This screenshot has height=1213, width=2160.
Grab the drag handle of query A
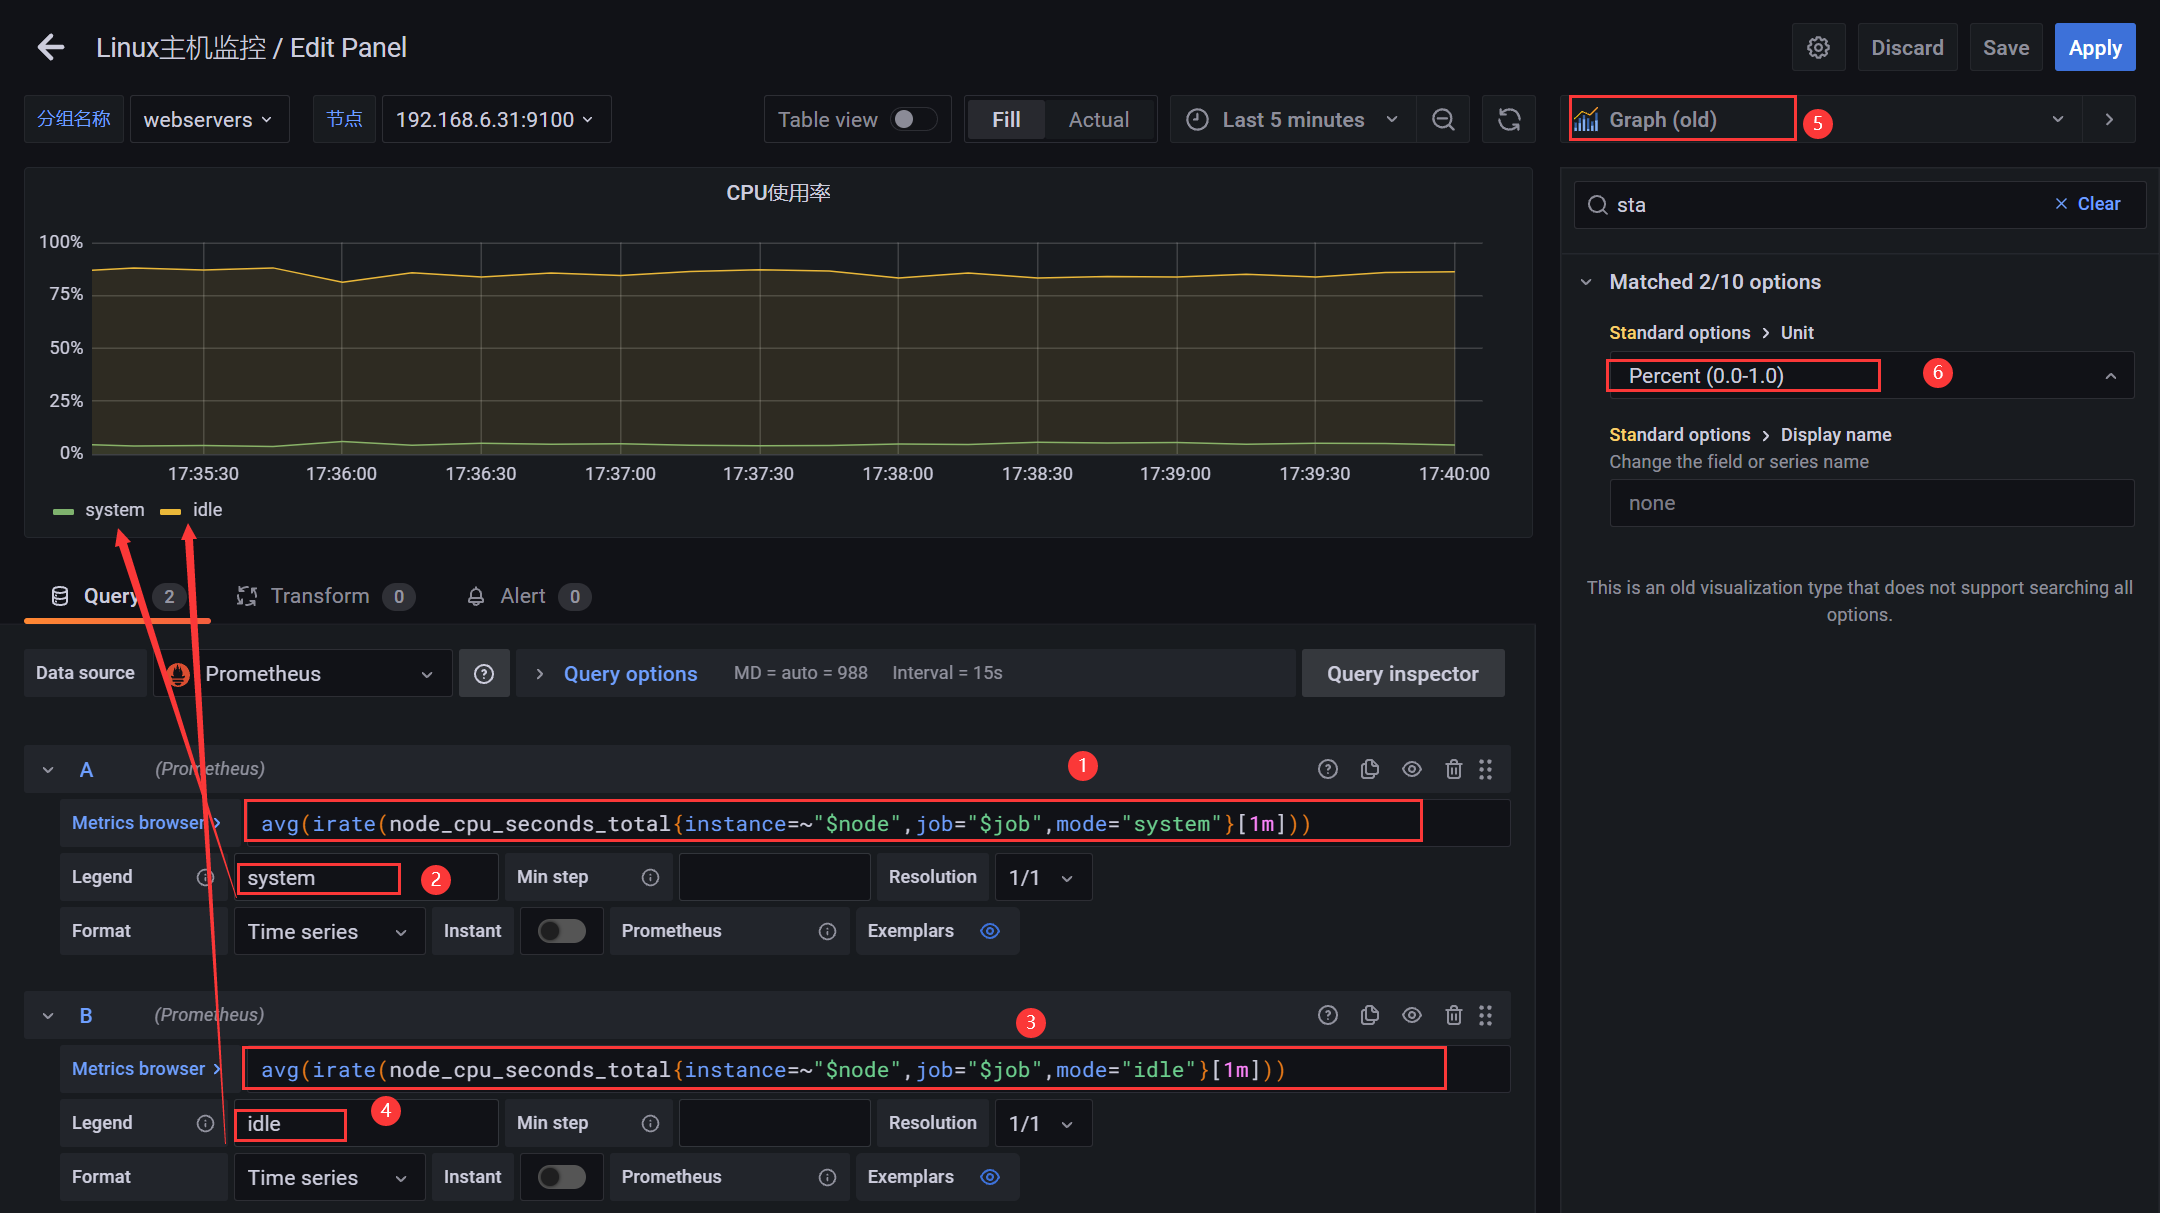coord(1485,769)
